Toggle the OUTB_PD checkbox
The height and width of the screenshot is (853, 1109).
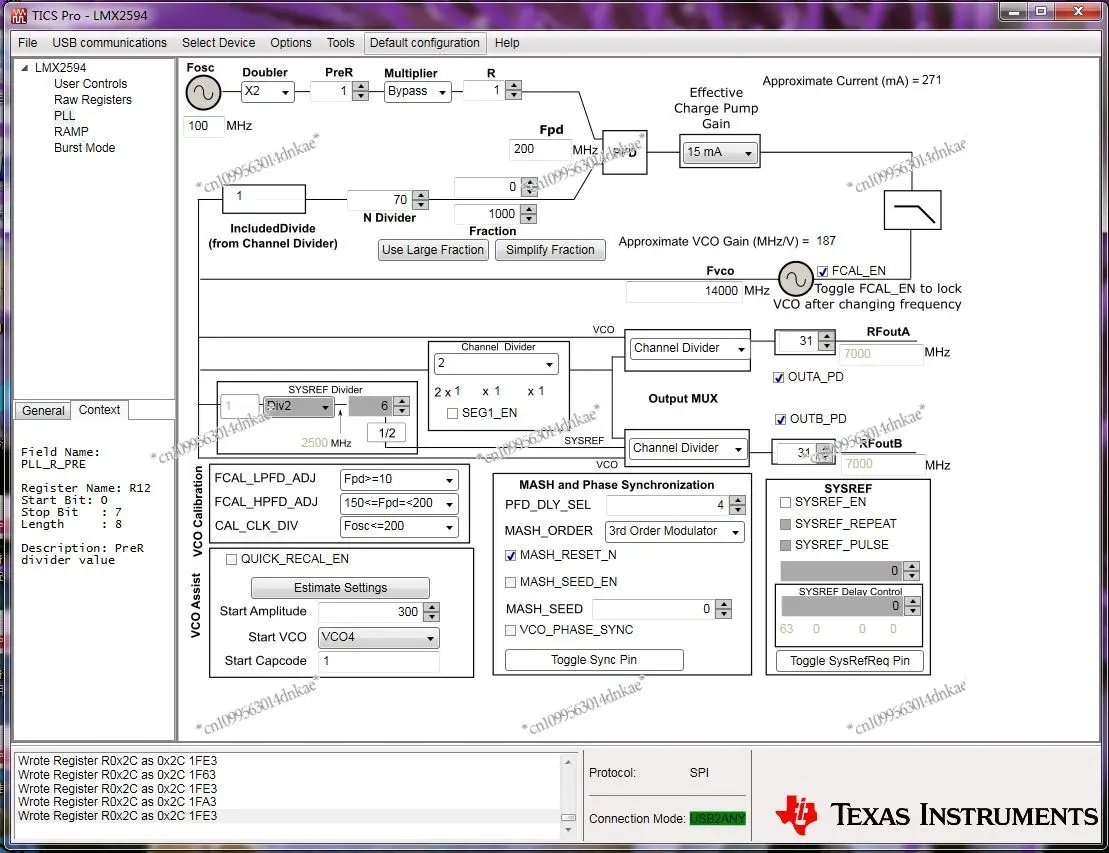pyautogui.click(x=781, y=419)
